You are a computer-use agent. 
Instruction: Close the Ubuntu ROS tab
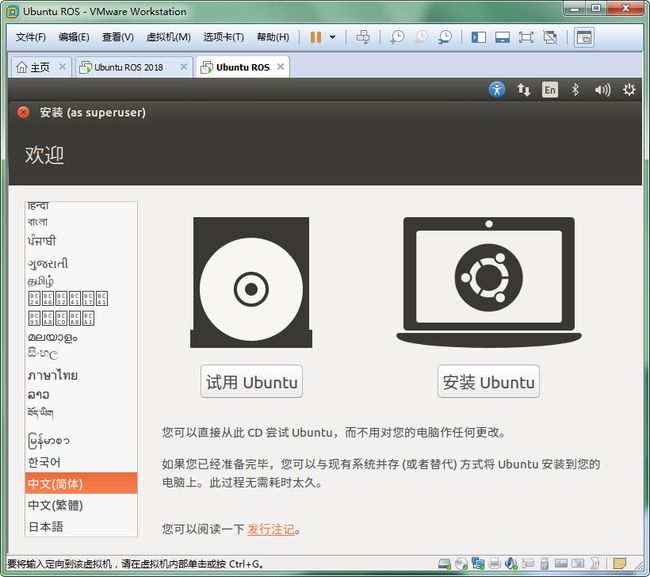coord(281,67)
